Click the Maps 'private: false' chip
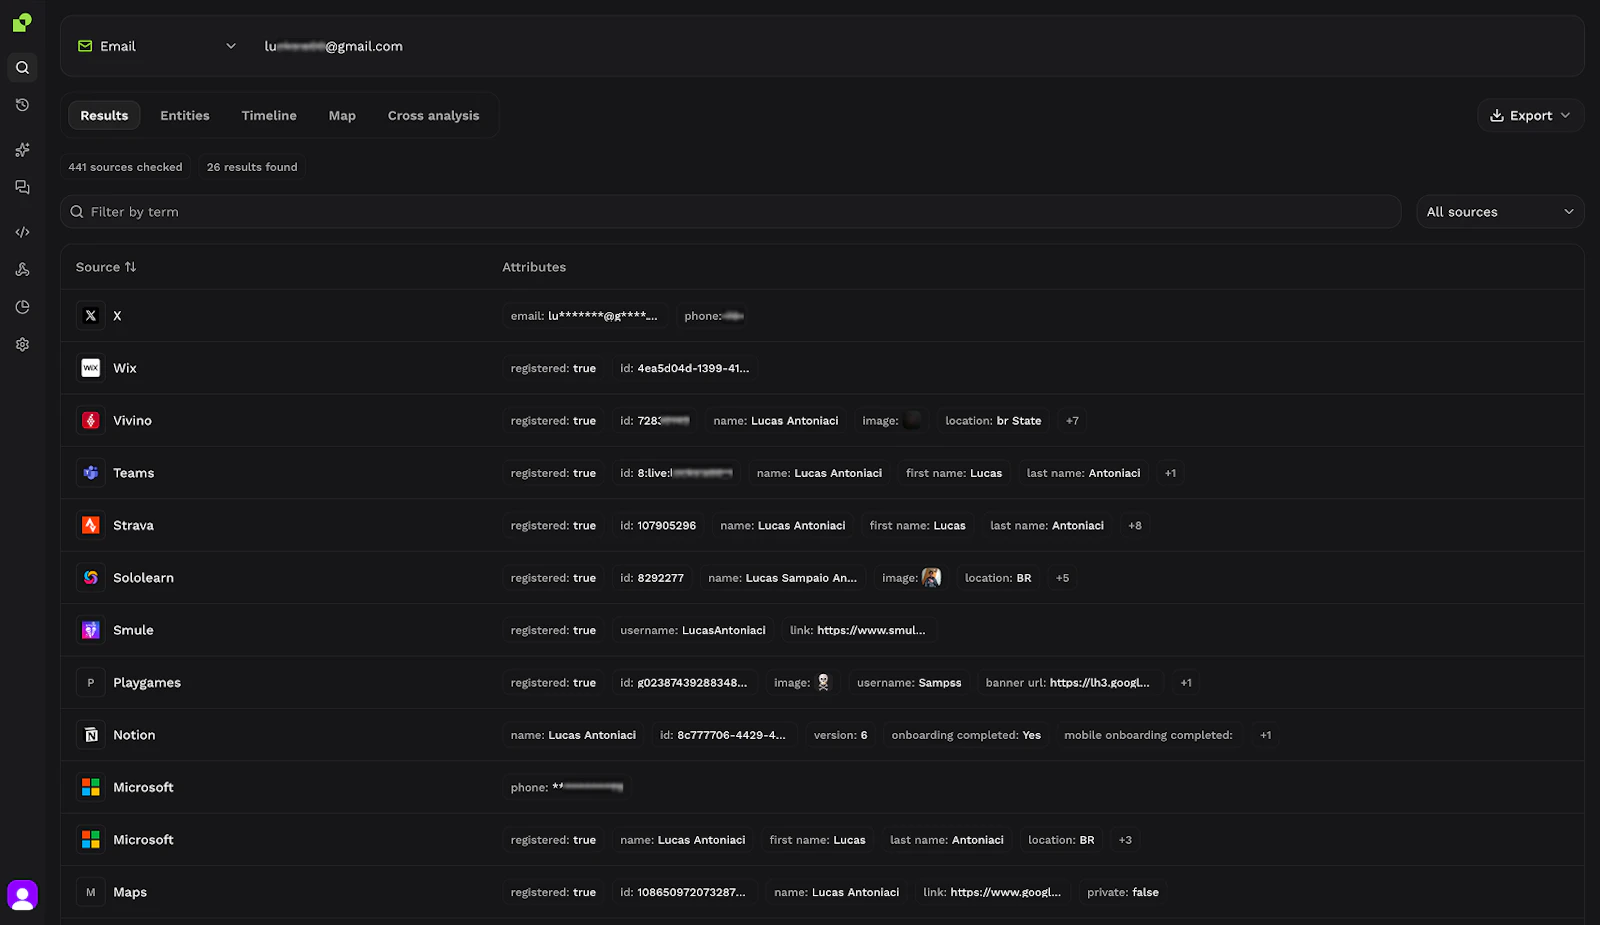 [1123, 892]
